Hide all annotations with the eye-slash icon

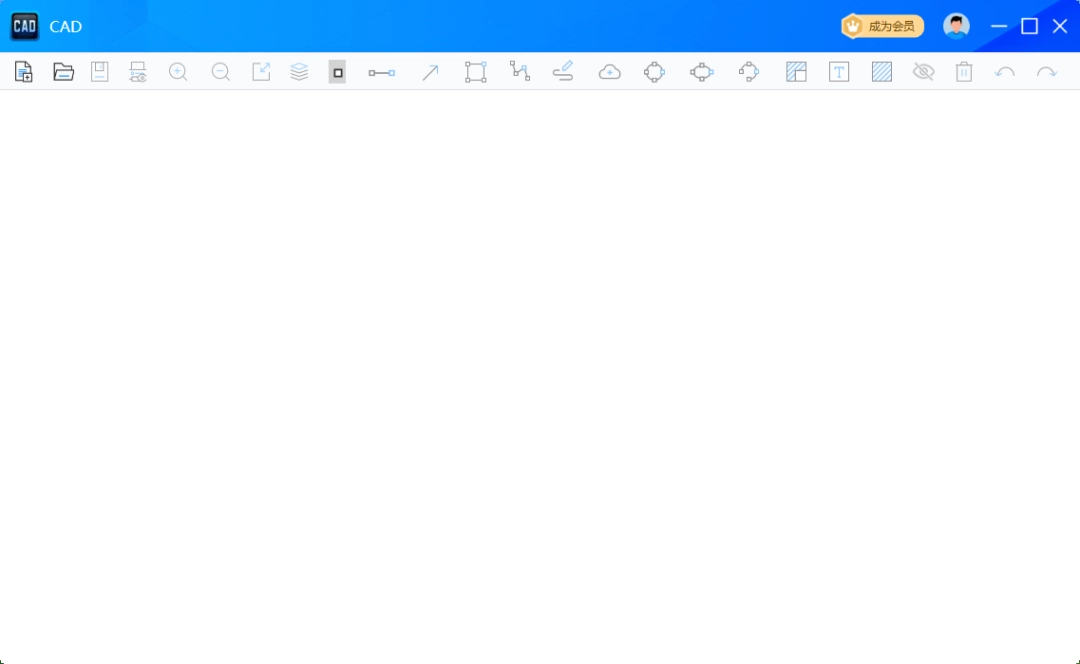923,71
